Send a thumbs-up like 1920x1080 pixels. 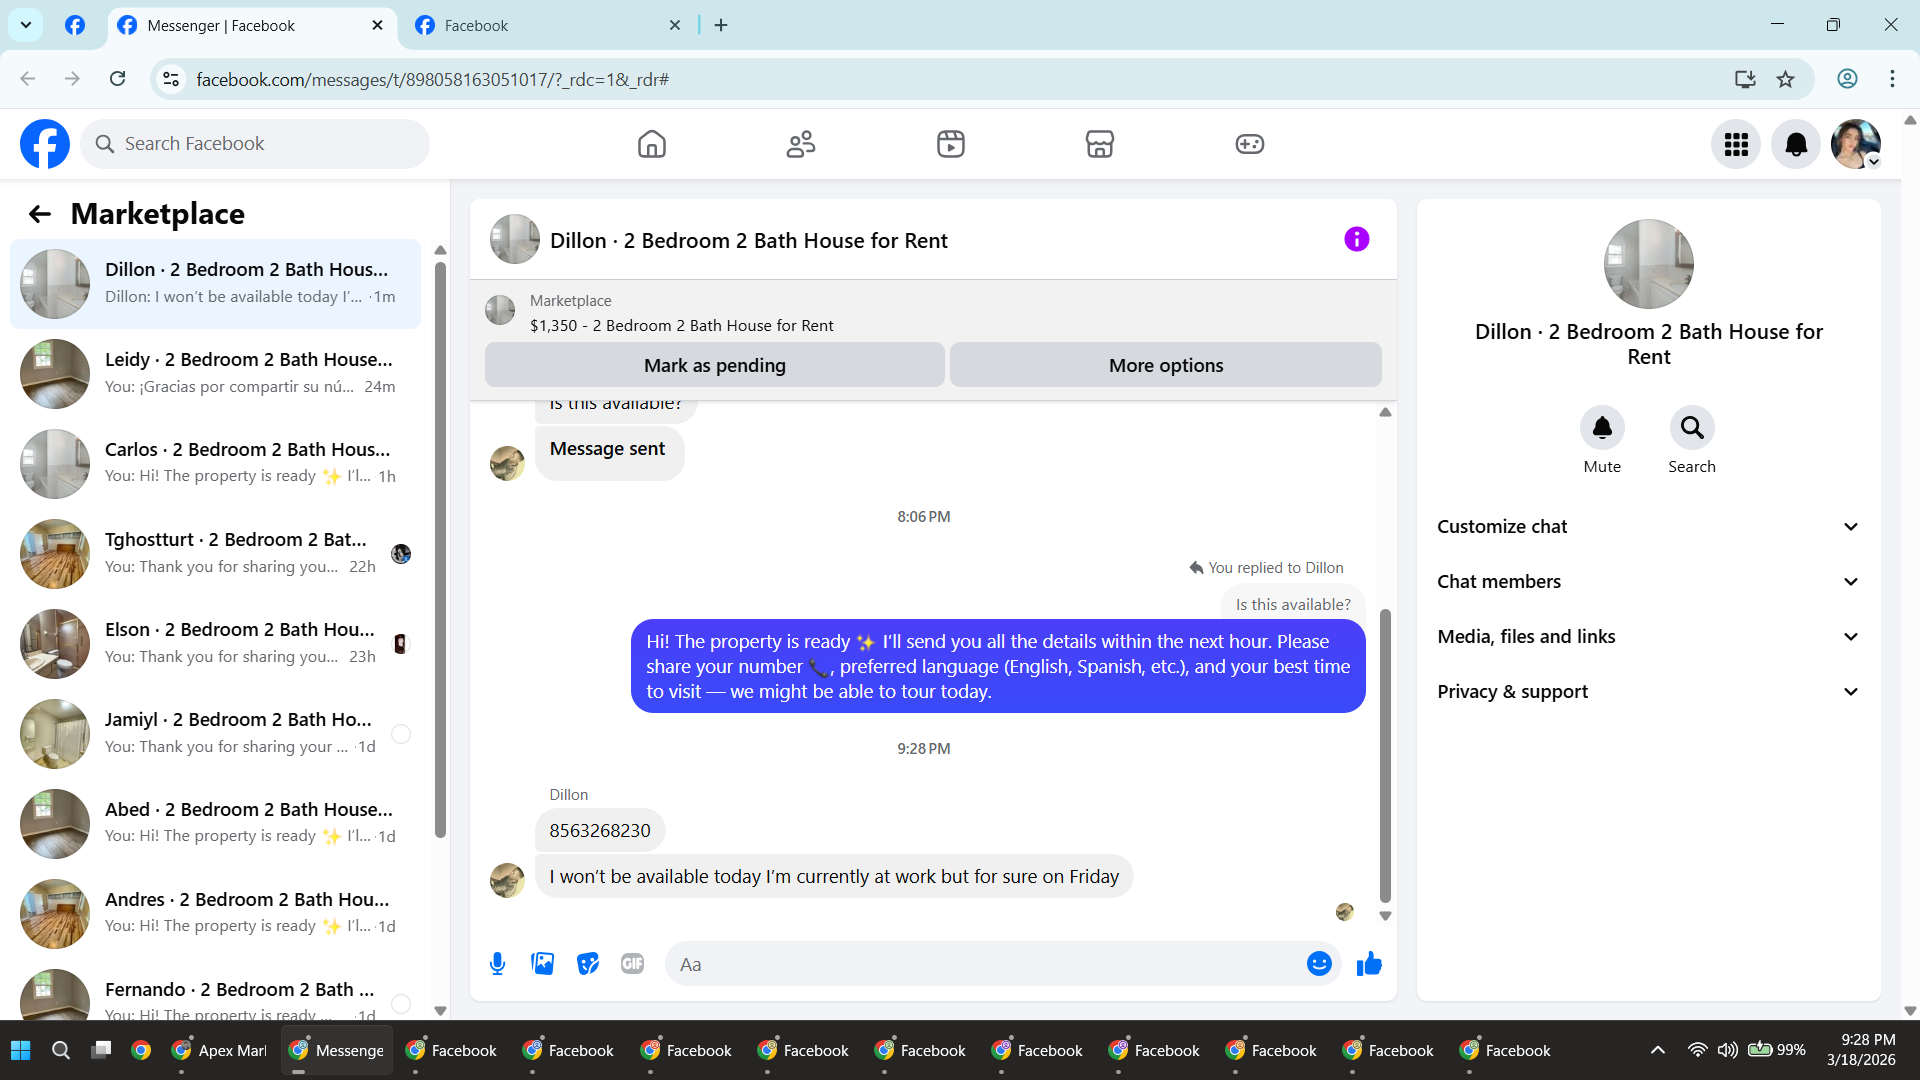pos(1369,964)
